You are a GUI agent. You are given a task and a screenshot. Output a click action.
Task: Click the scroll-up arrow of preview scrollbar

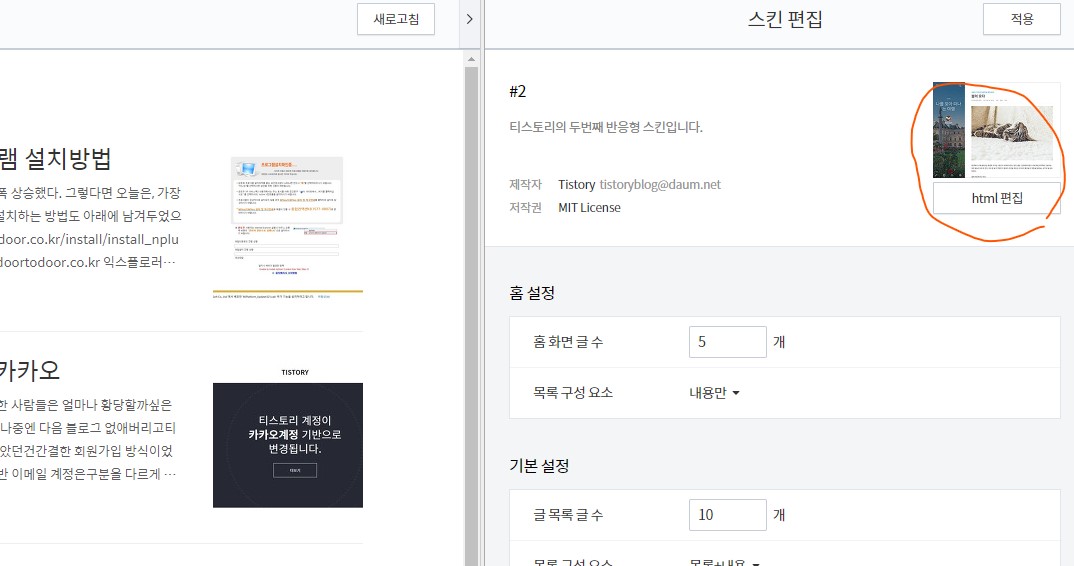pyautogui.click(x=471, y=60)
